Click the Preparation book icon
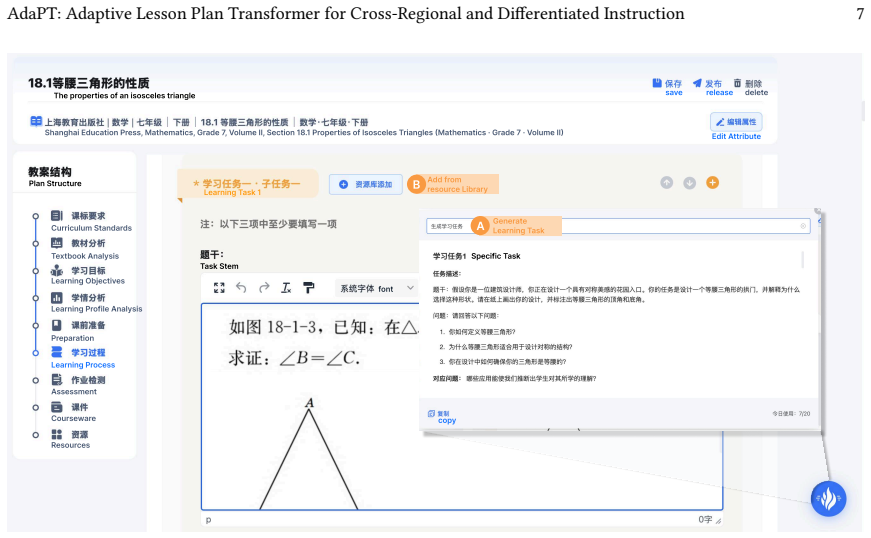The height and width of the screenshot is (538, 871). pos(57,325)
